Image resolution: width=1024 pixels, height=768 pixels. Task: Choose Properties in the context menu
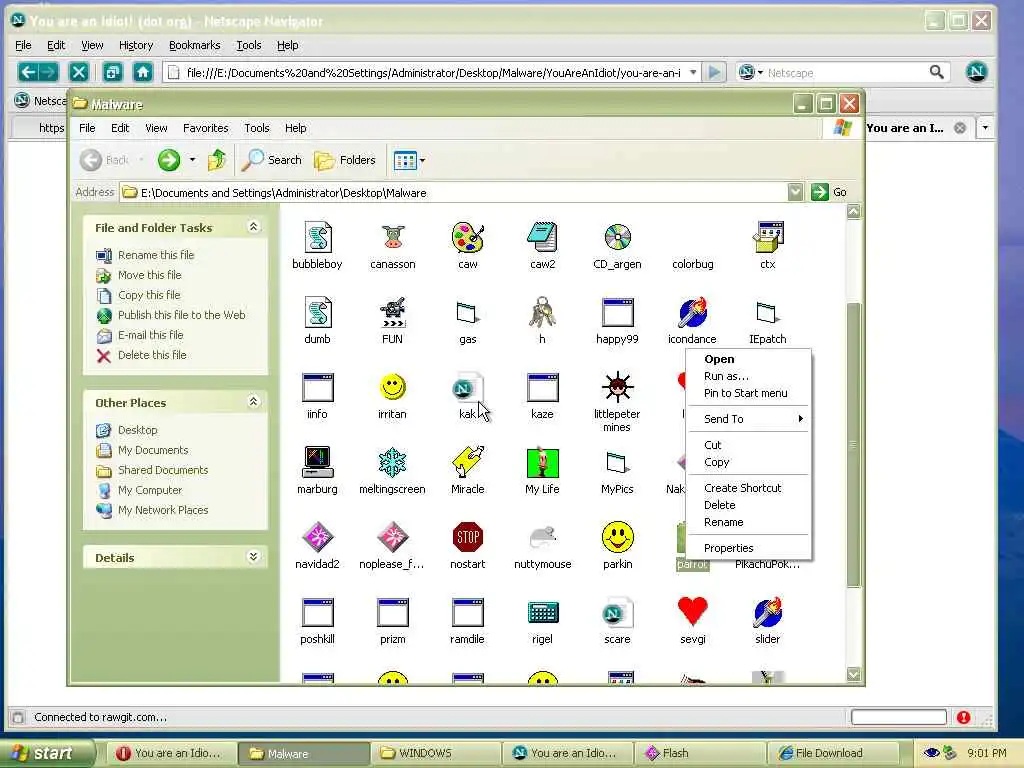748,548
